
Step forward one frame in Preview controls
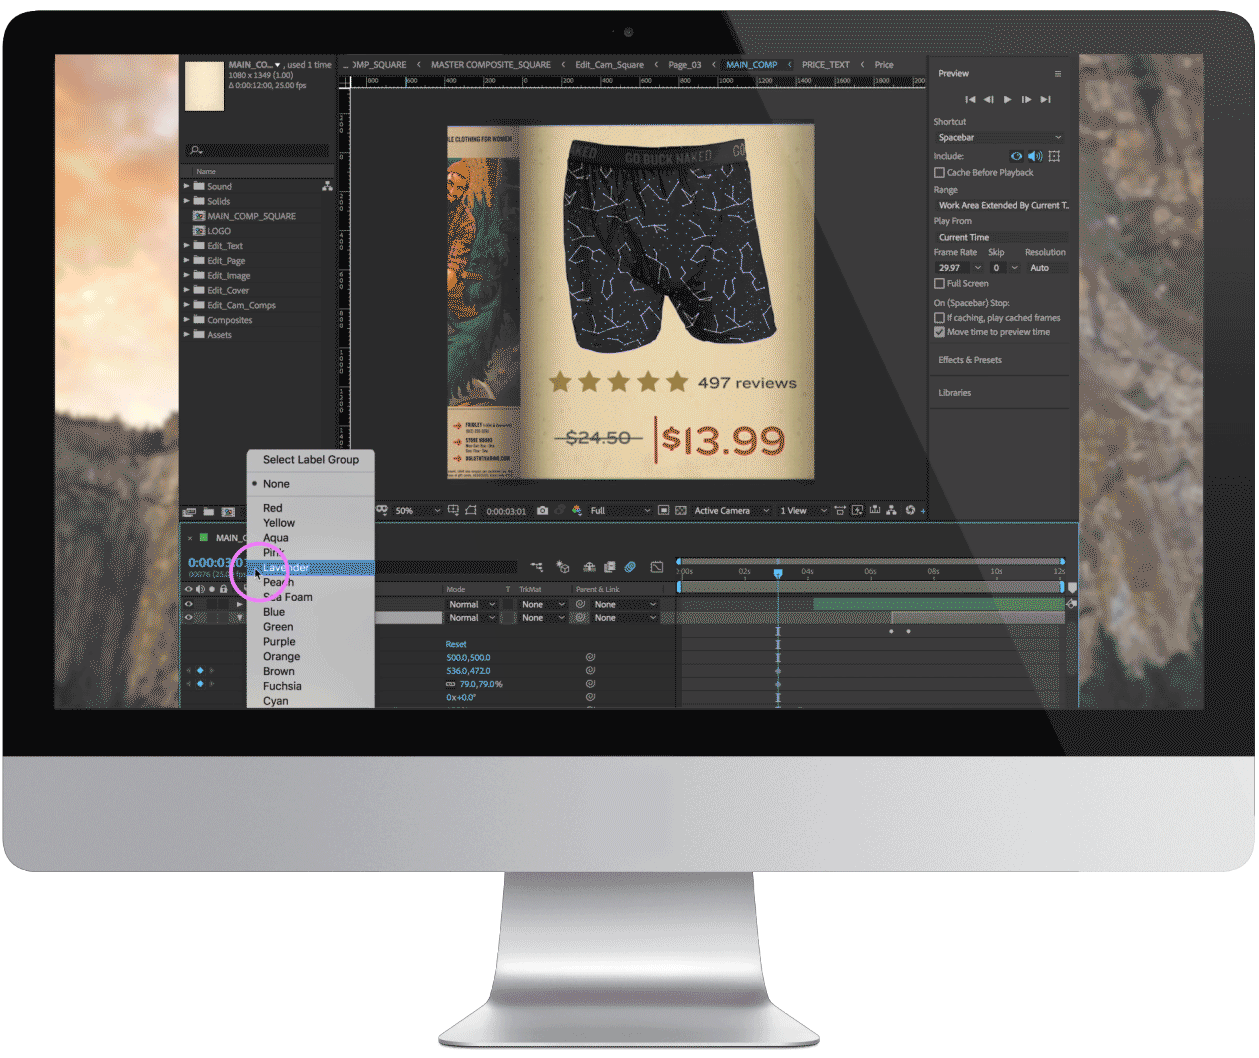(1026, 99)
